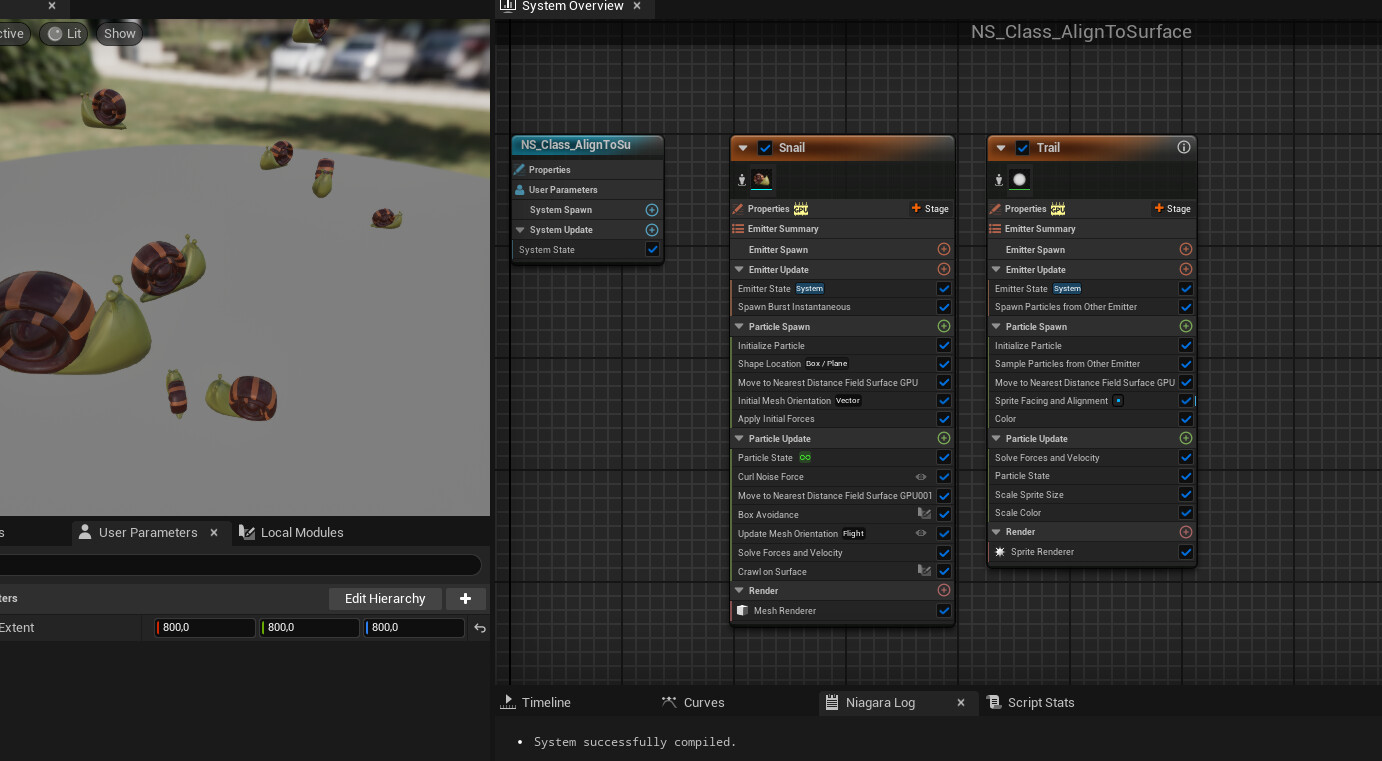
Task: Switch to the Curves tab
Action: click(x=703, y=703)
